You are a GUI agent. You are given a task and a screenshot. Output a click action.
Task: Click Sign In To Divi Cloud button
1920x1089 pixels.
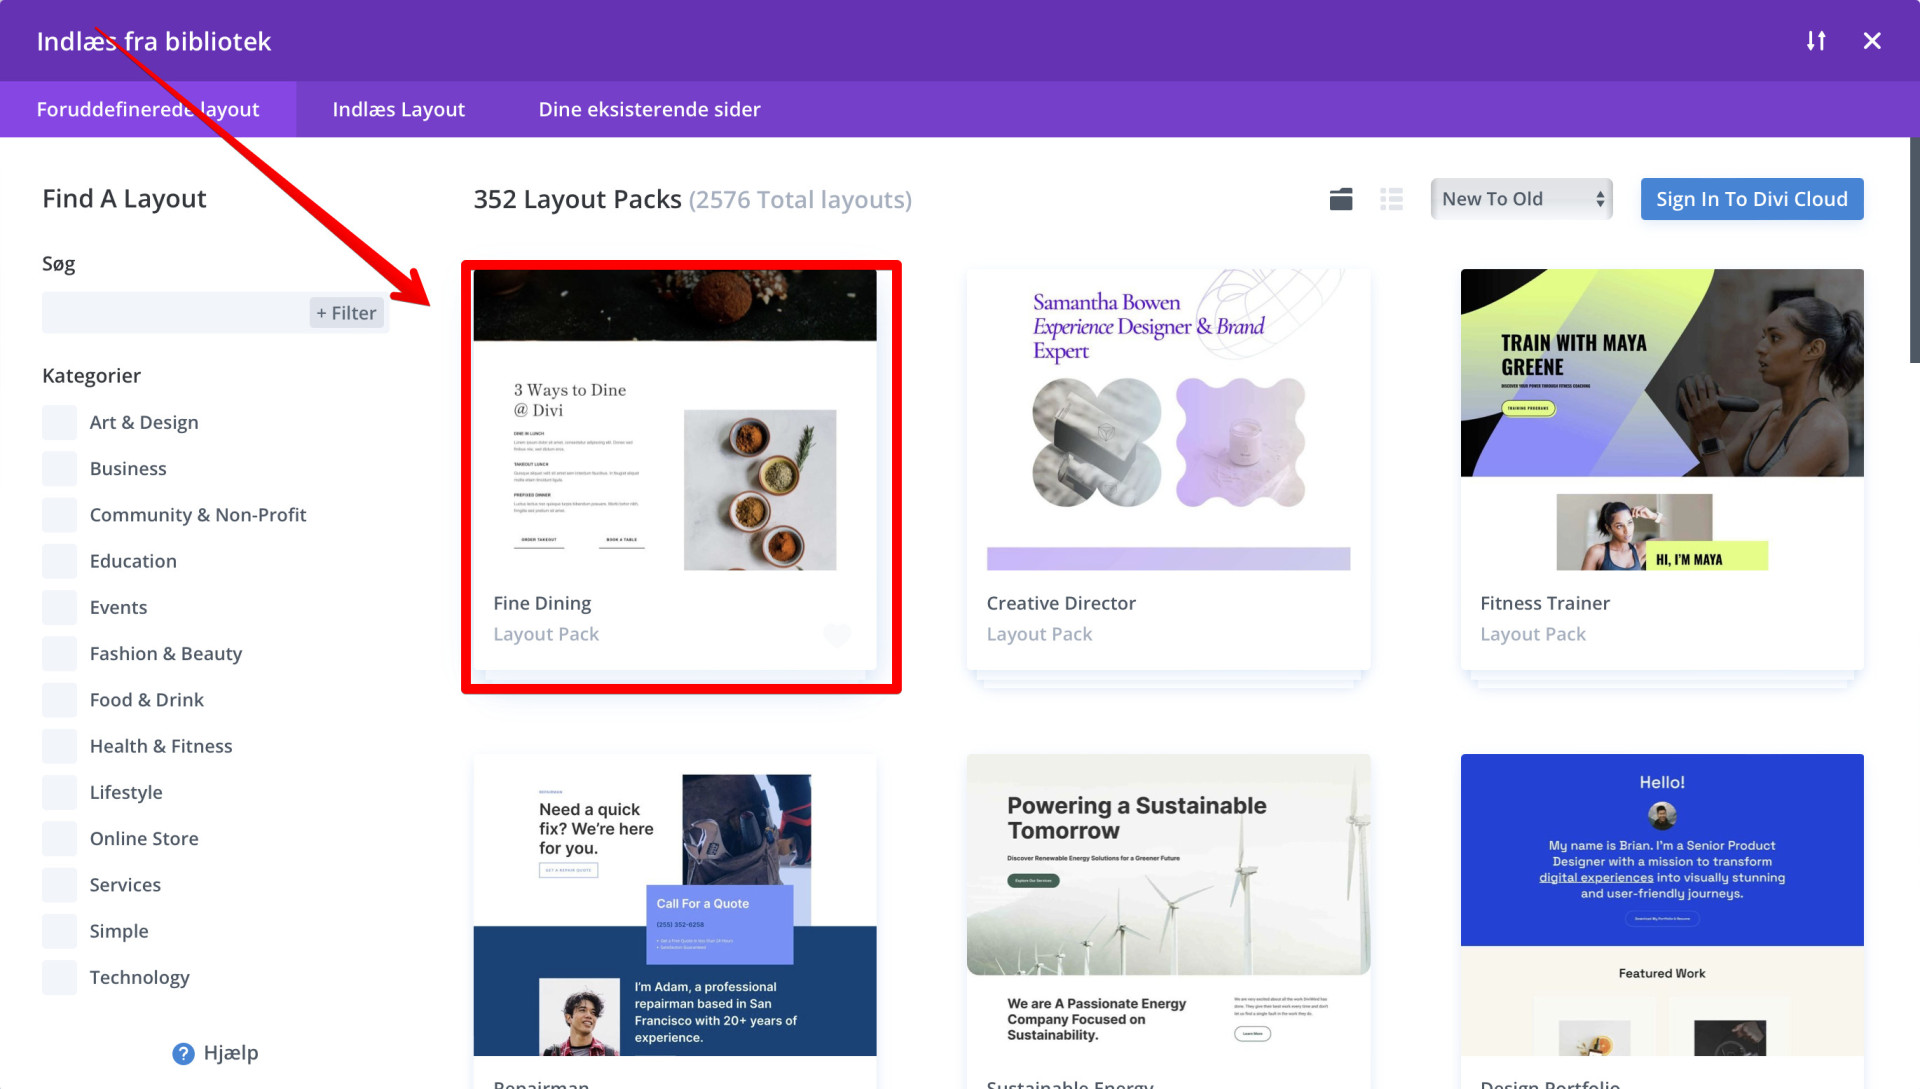point(1751,199)
